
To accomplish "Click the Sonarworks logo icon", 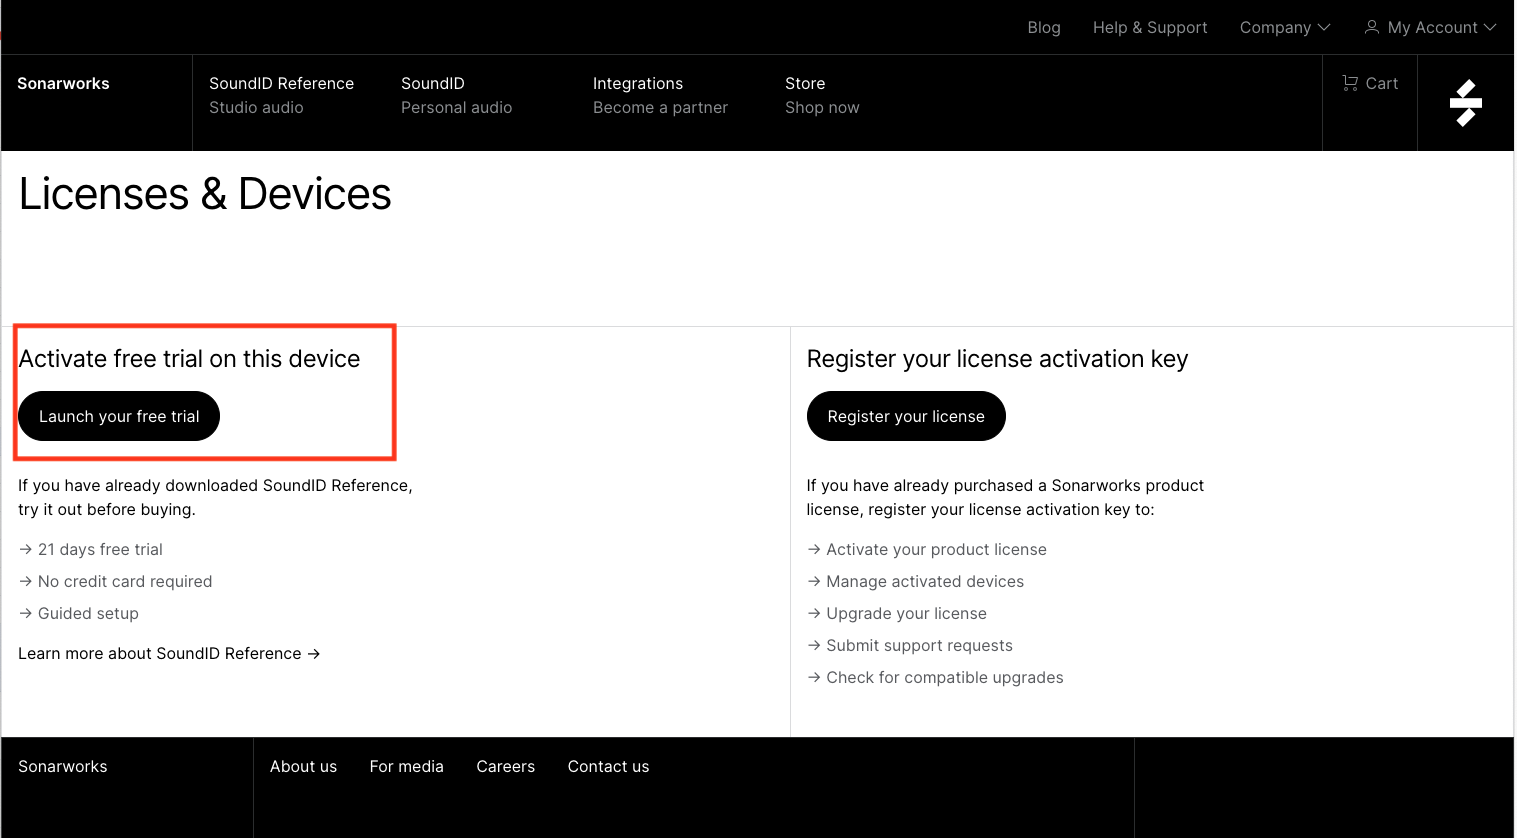I will tap(1465, 103).
